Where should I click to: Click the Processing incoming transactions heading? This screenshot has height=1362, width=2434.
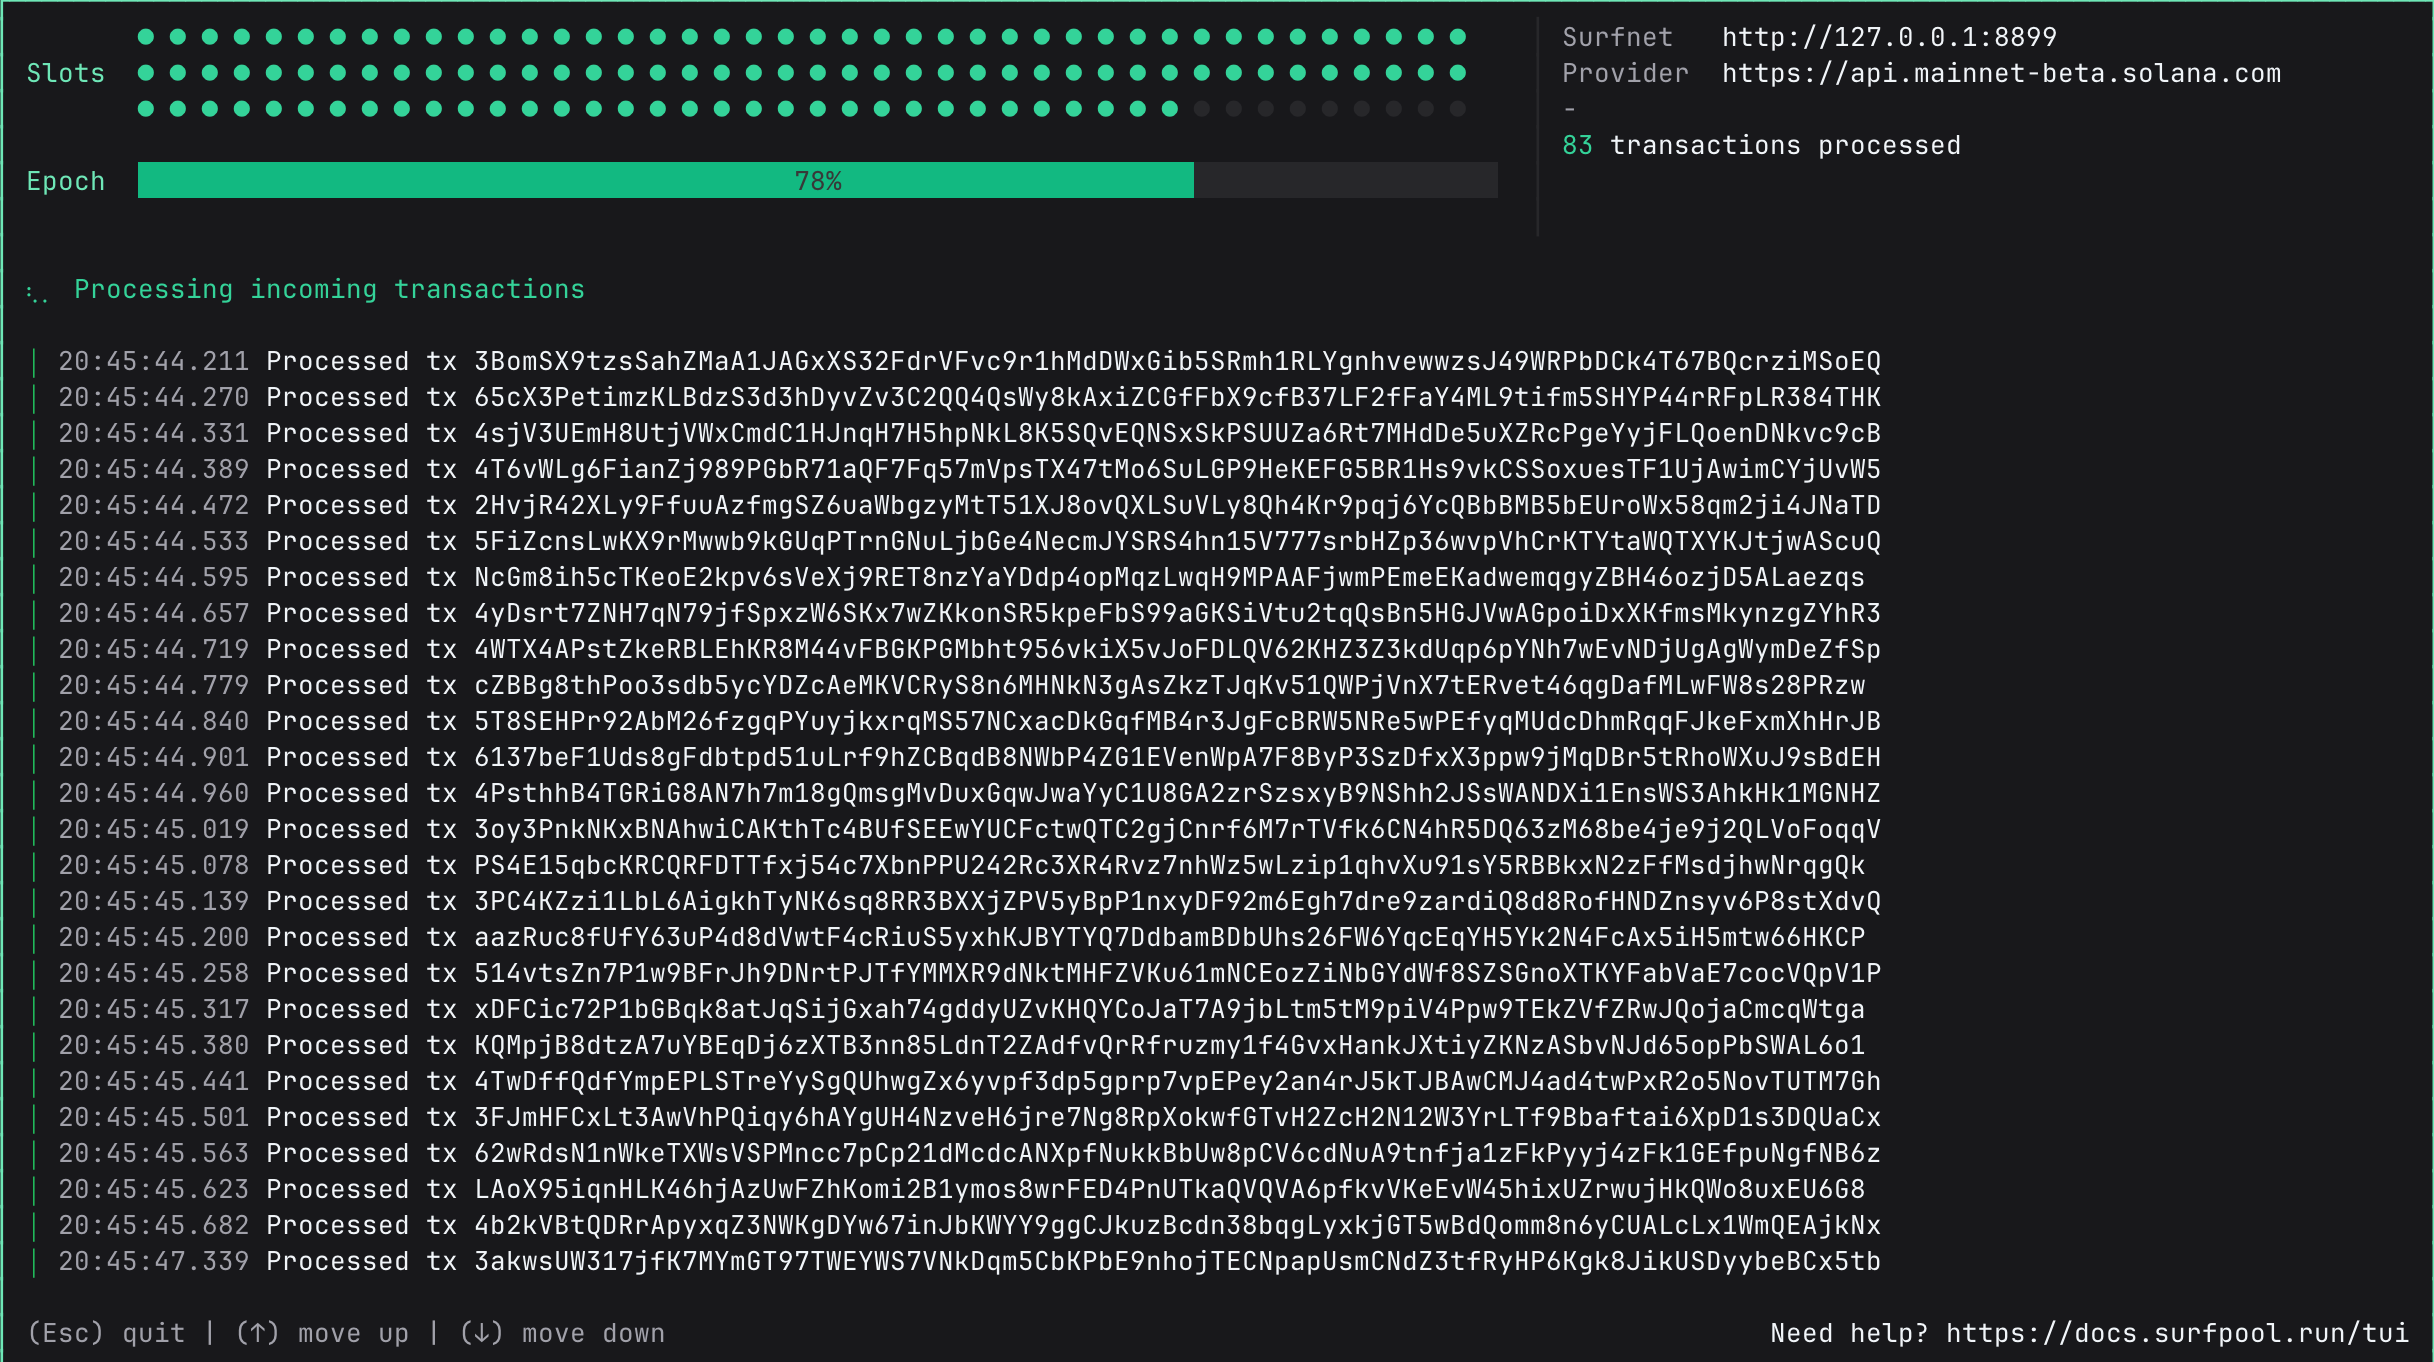coord(329,289)
